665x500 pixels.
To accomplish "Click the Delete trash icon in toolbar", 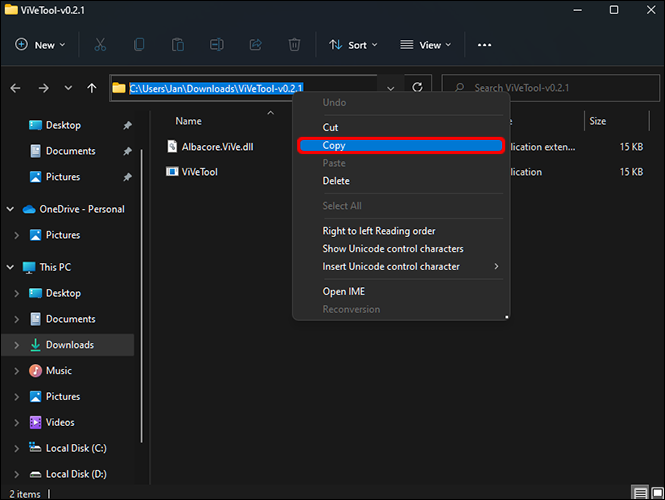I will 294,45.
